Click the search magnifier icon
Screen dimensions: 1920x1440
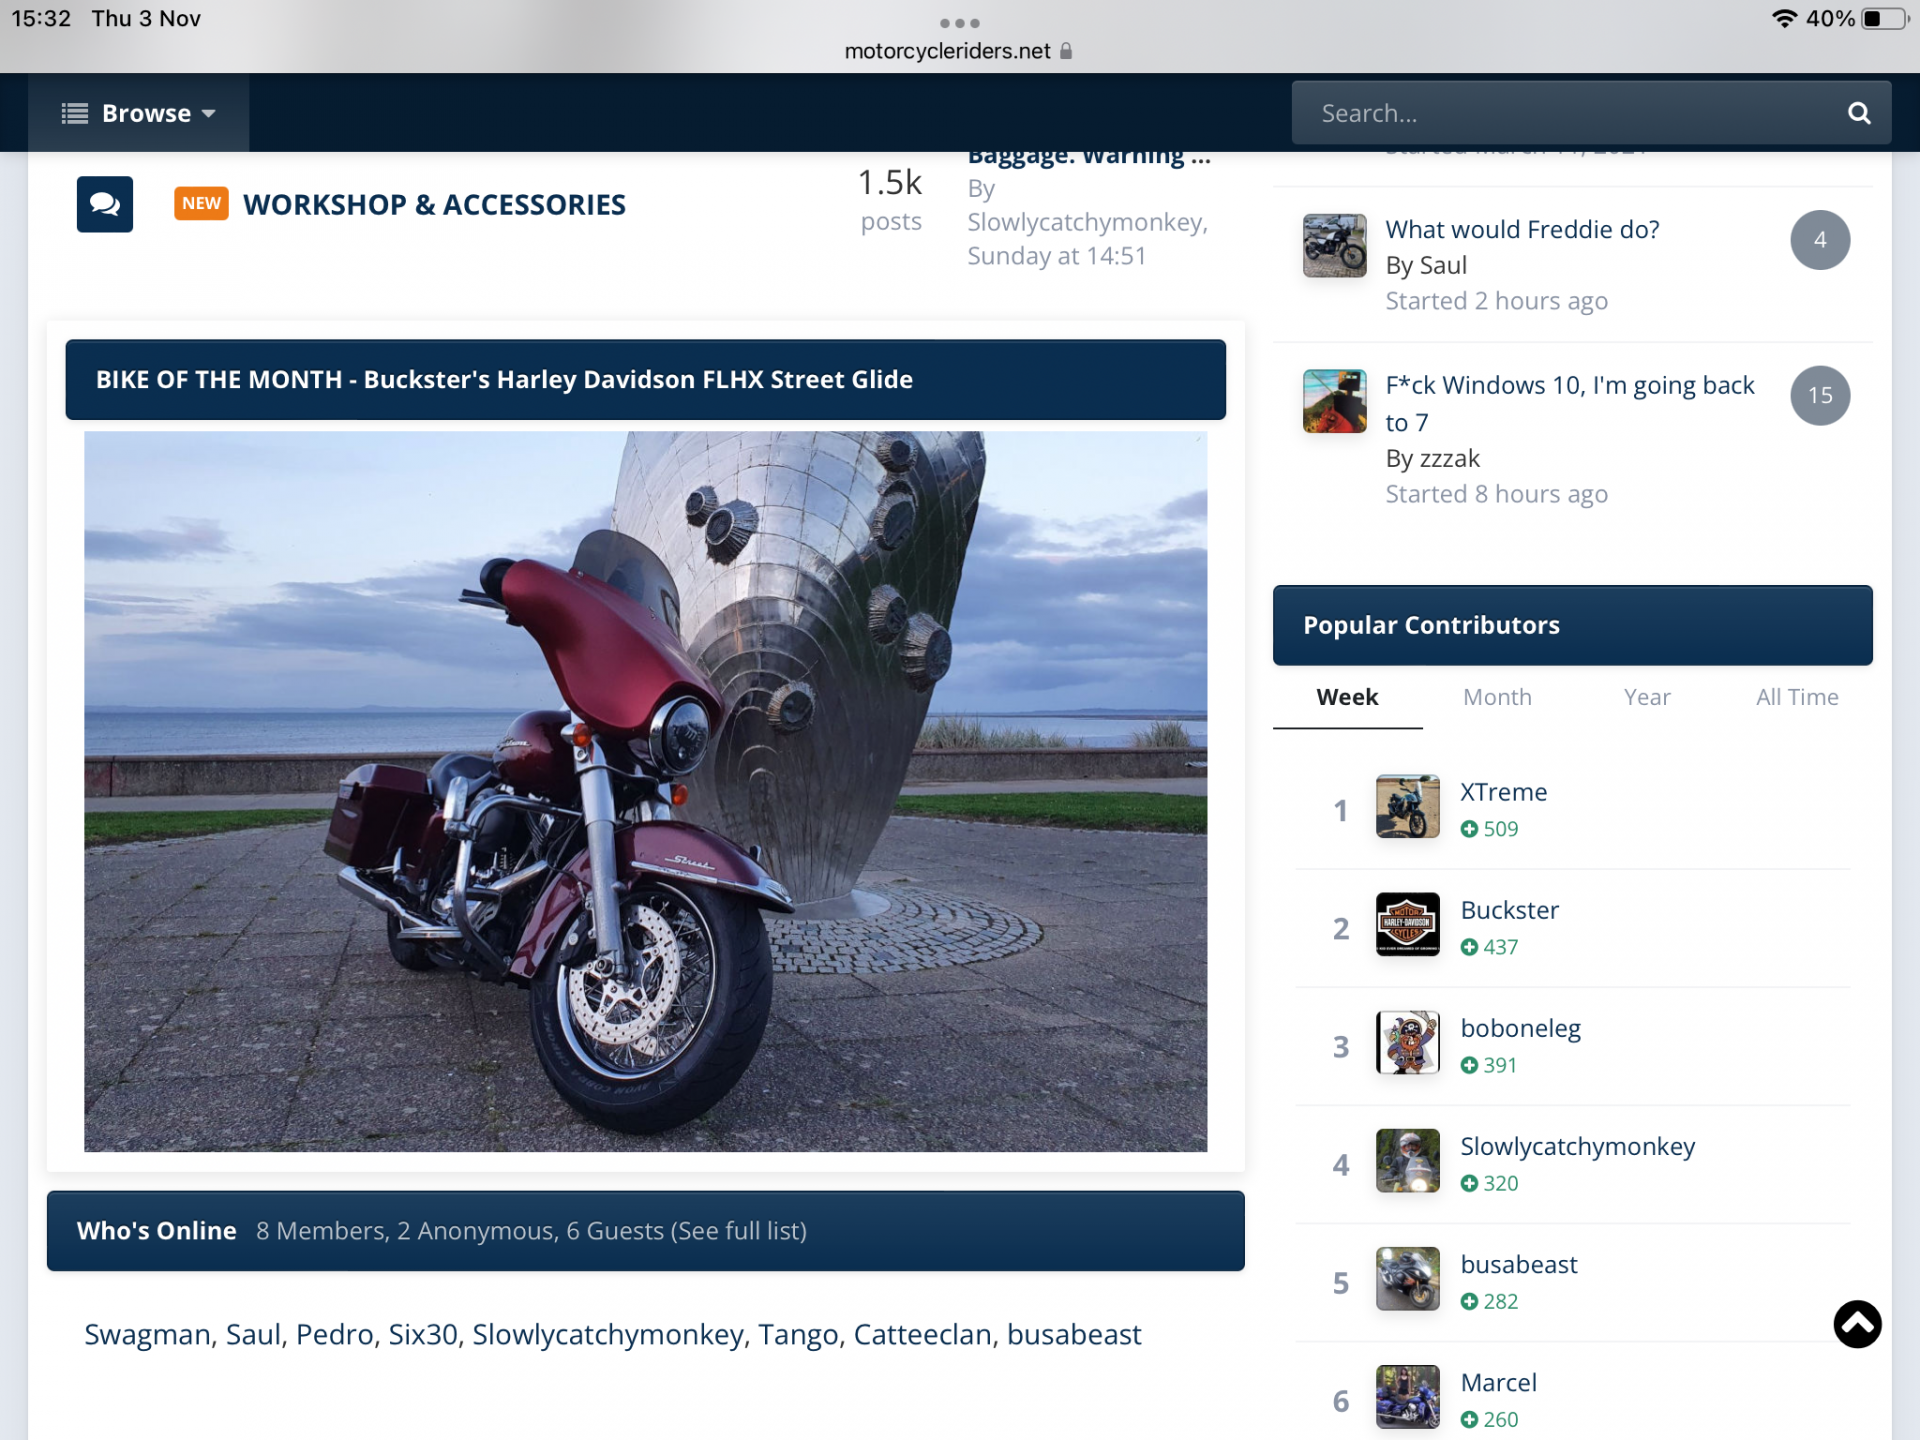click(1858, 113)
